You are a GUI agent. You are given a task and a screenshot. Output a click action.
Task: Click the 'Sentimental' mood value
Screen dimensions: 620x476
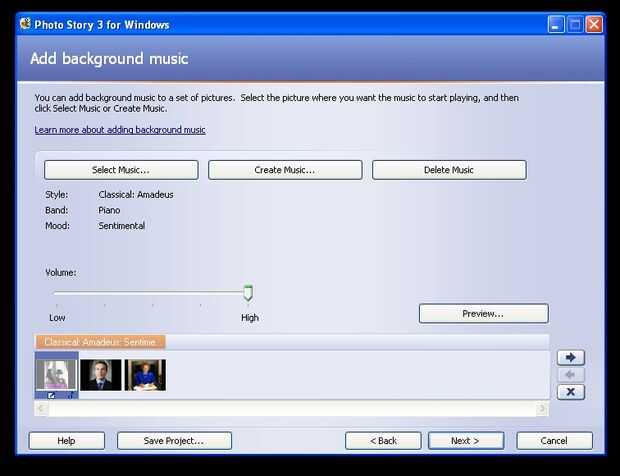(122, 226)
